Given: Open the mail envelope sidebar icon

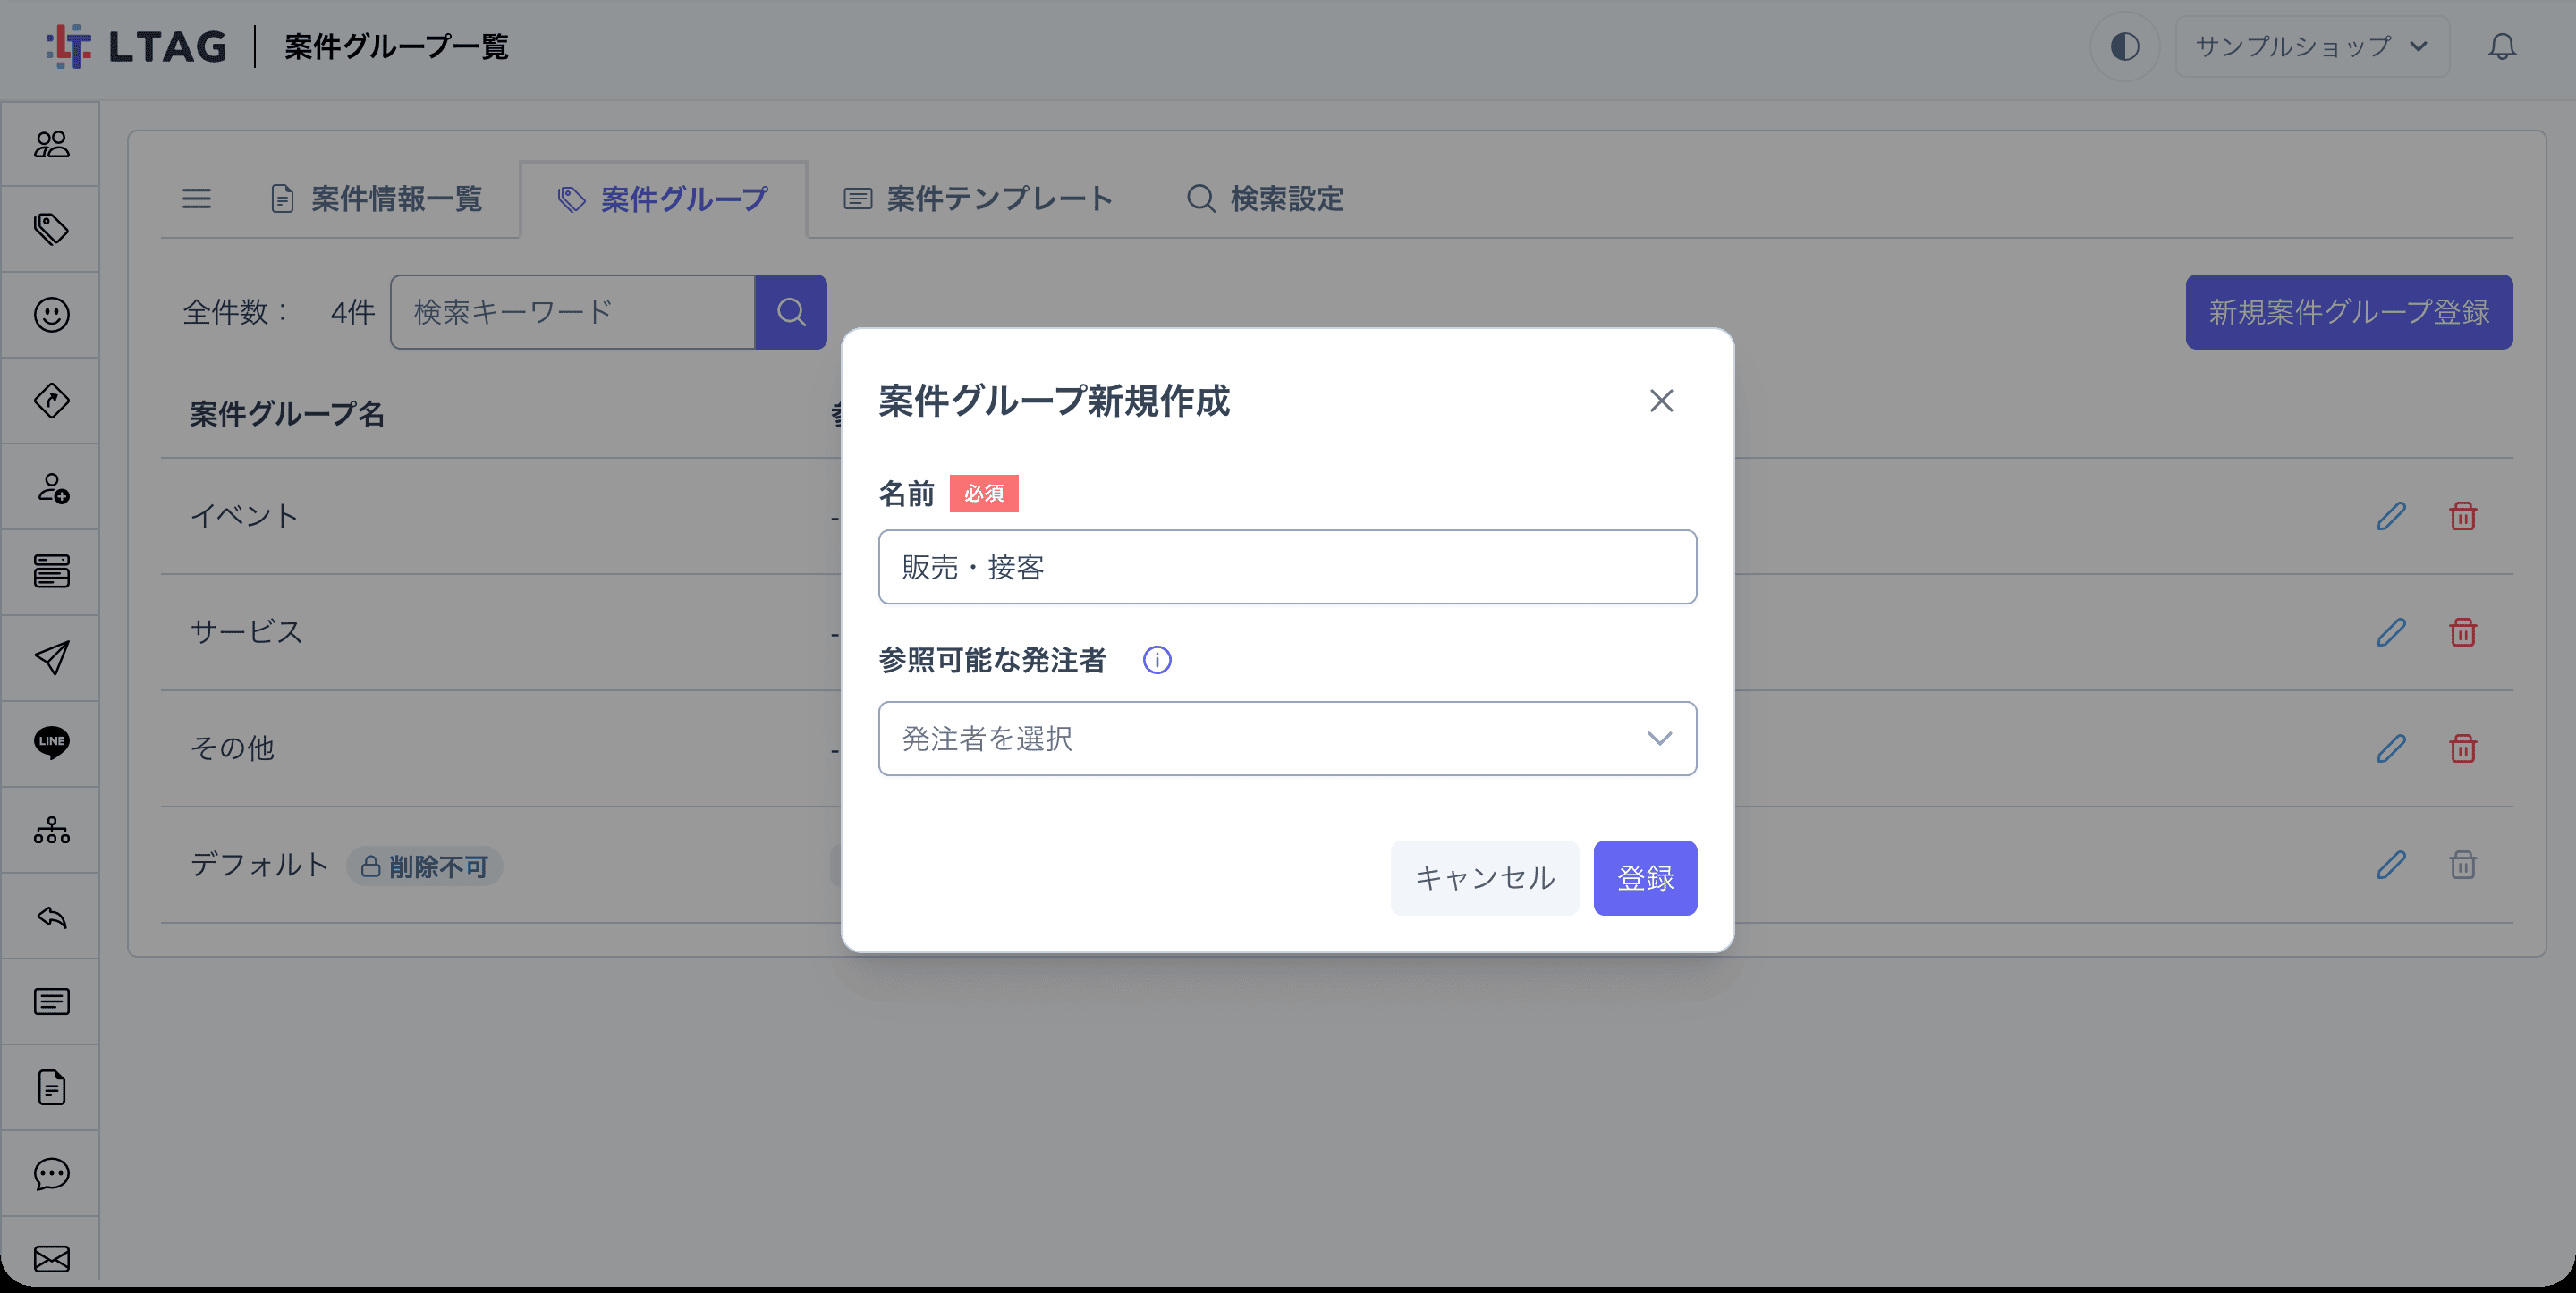Looking at the screenshot, I should [51, 1258].
